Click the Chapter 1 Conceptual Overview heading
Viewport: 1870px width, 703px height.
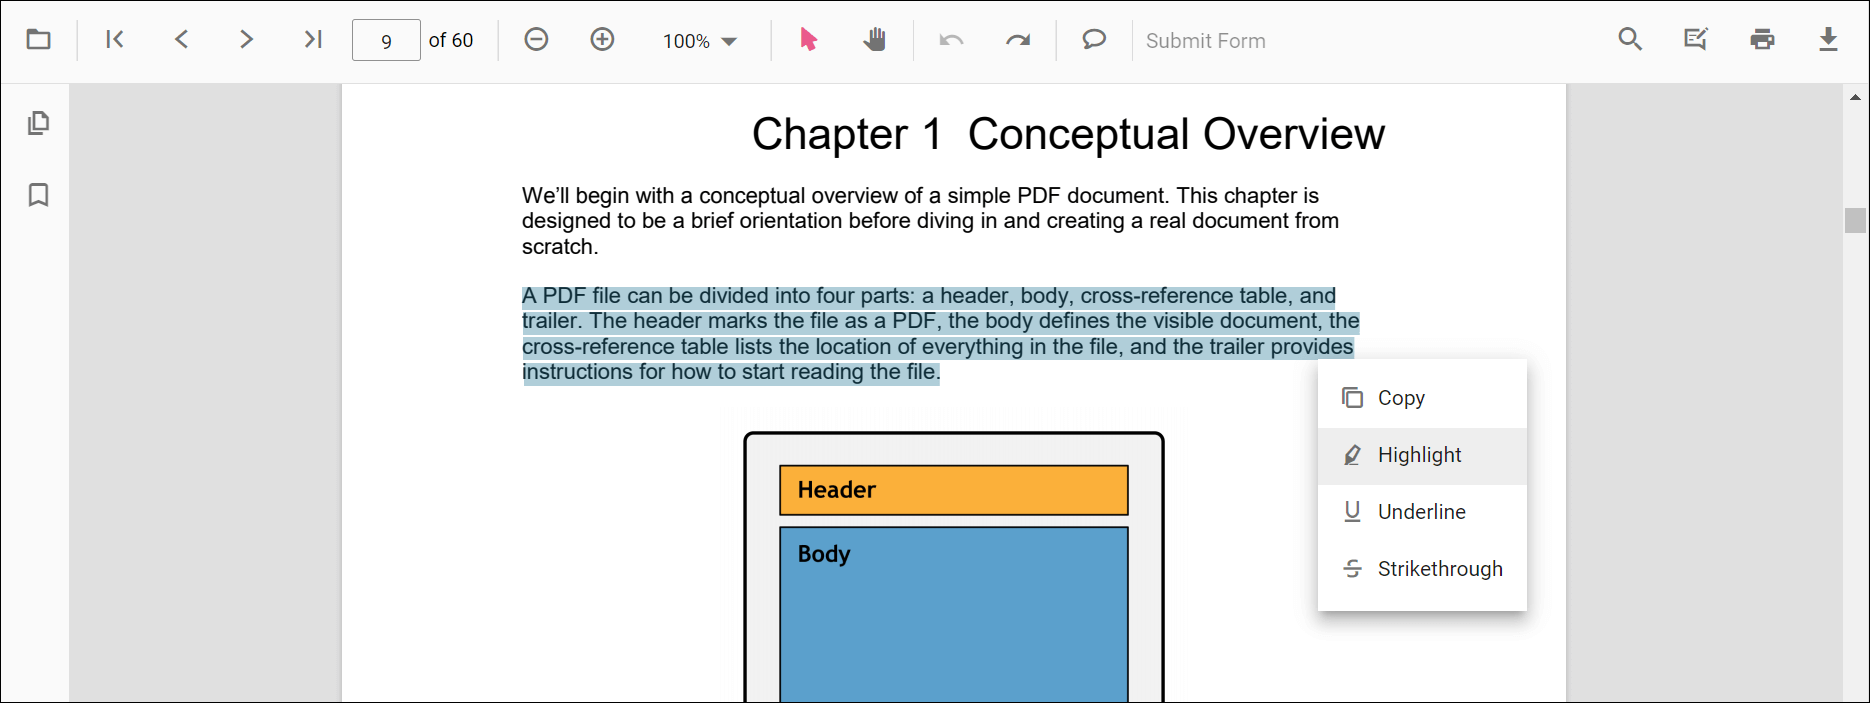click(x=1068, y=134)
